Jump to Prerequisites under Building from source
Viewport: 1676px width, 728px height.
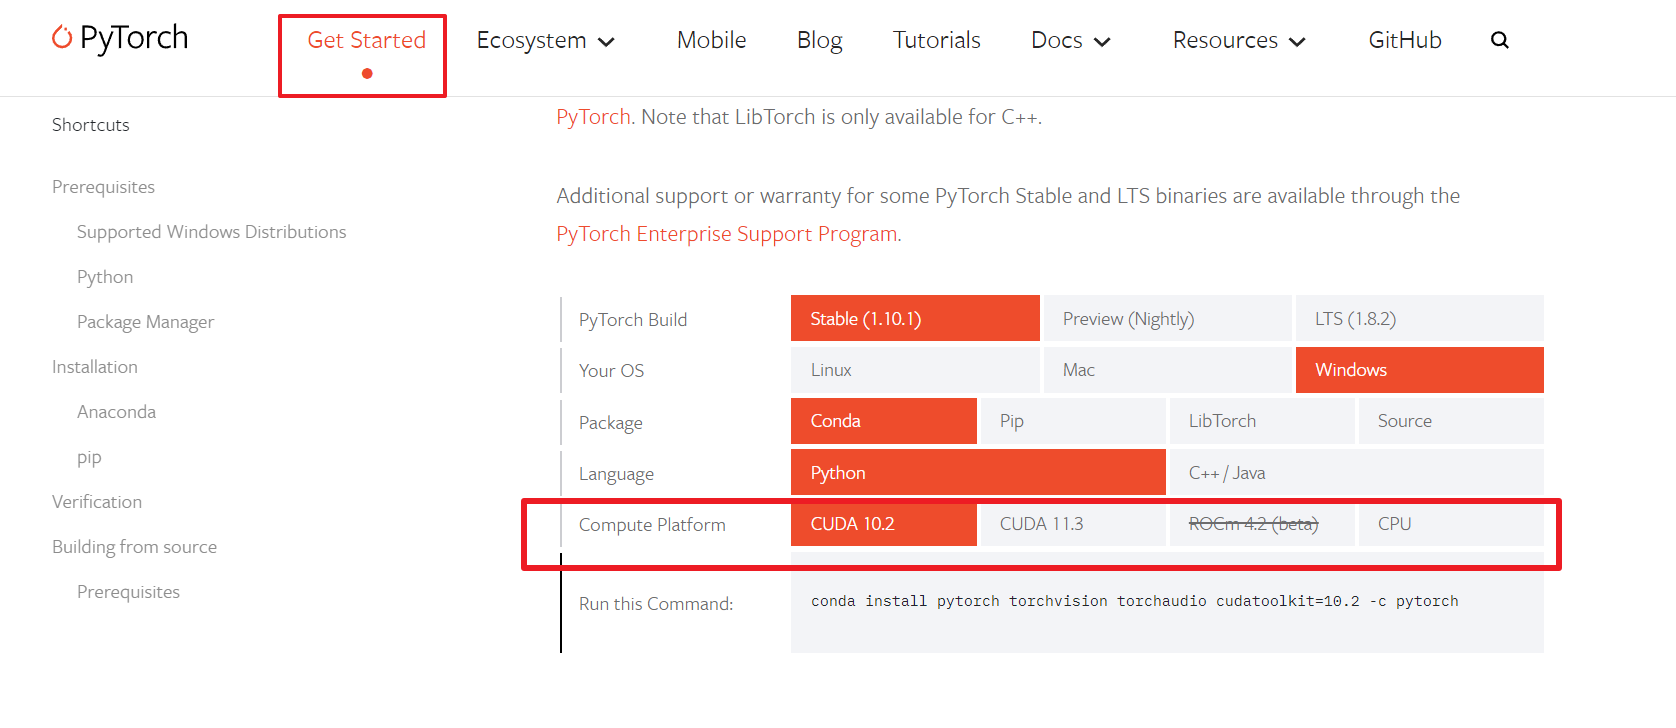[128, 592]
